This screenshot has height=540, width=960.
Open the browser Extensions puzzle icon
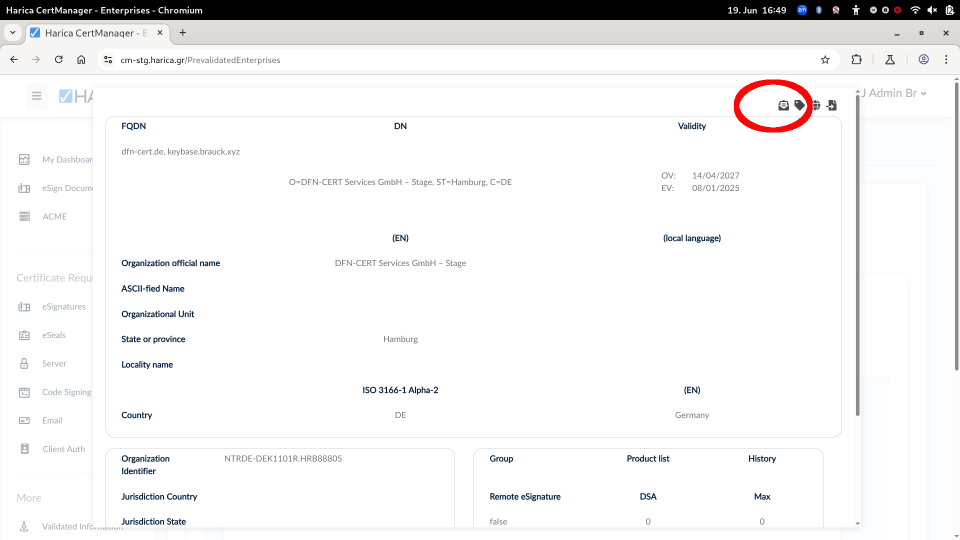pos(857,59)
